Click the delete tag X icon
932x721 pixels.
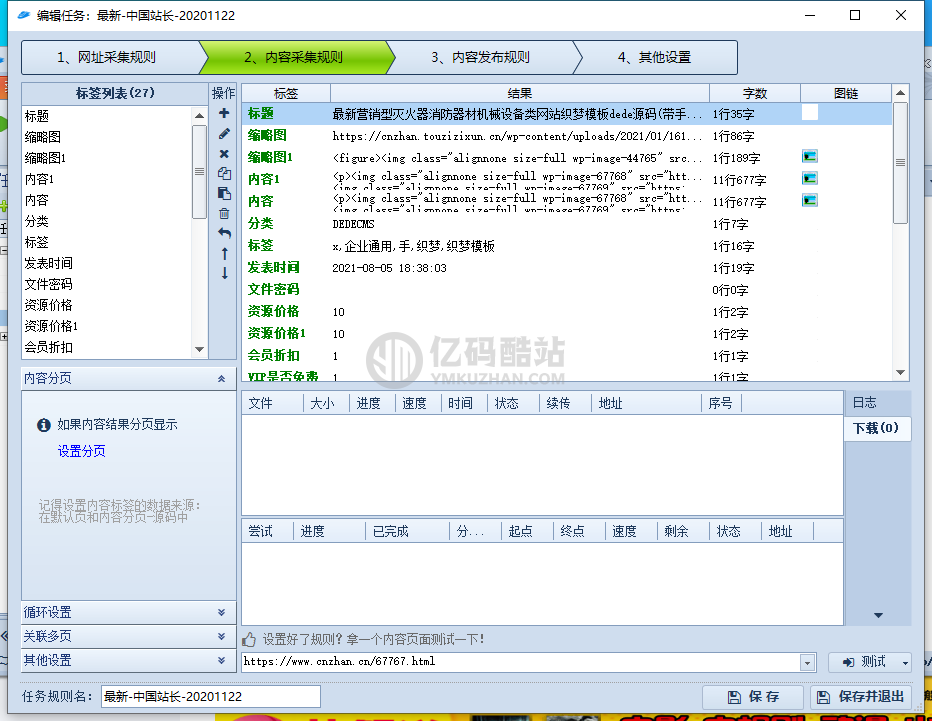(x=224, y=154)
